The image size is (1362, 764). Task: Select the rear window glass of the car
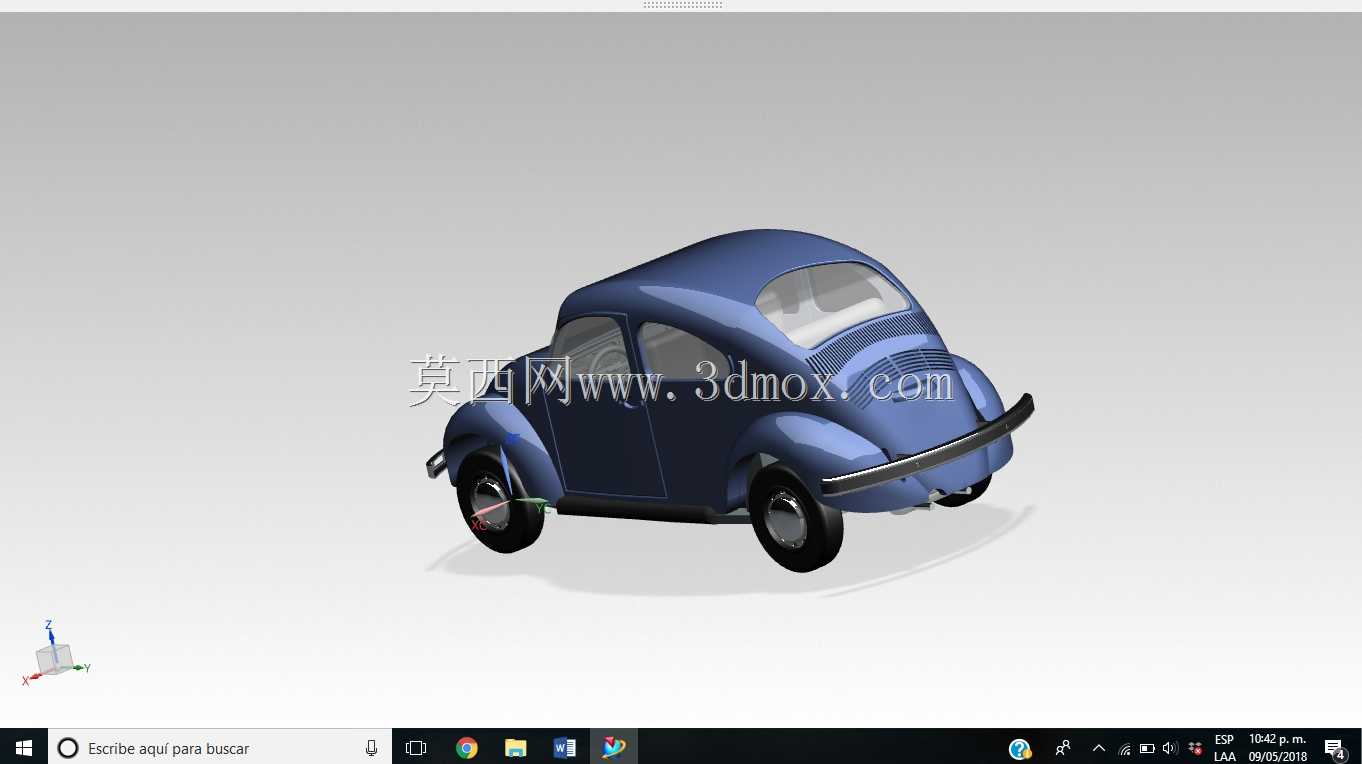pyautogui.click(x=831, y=303)
